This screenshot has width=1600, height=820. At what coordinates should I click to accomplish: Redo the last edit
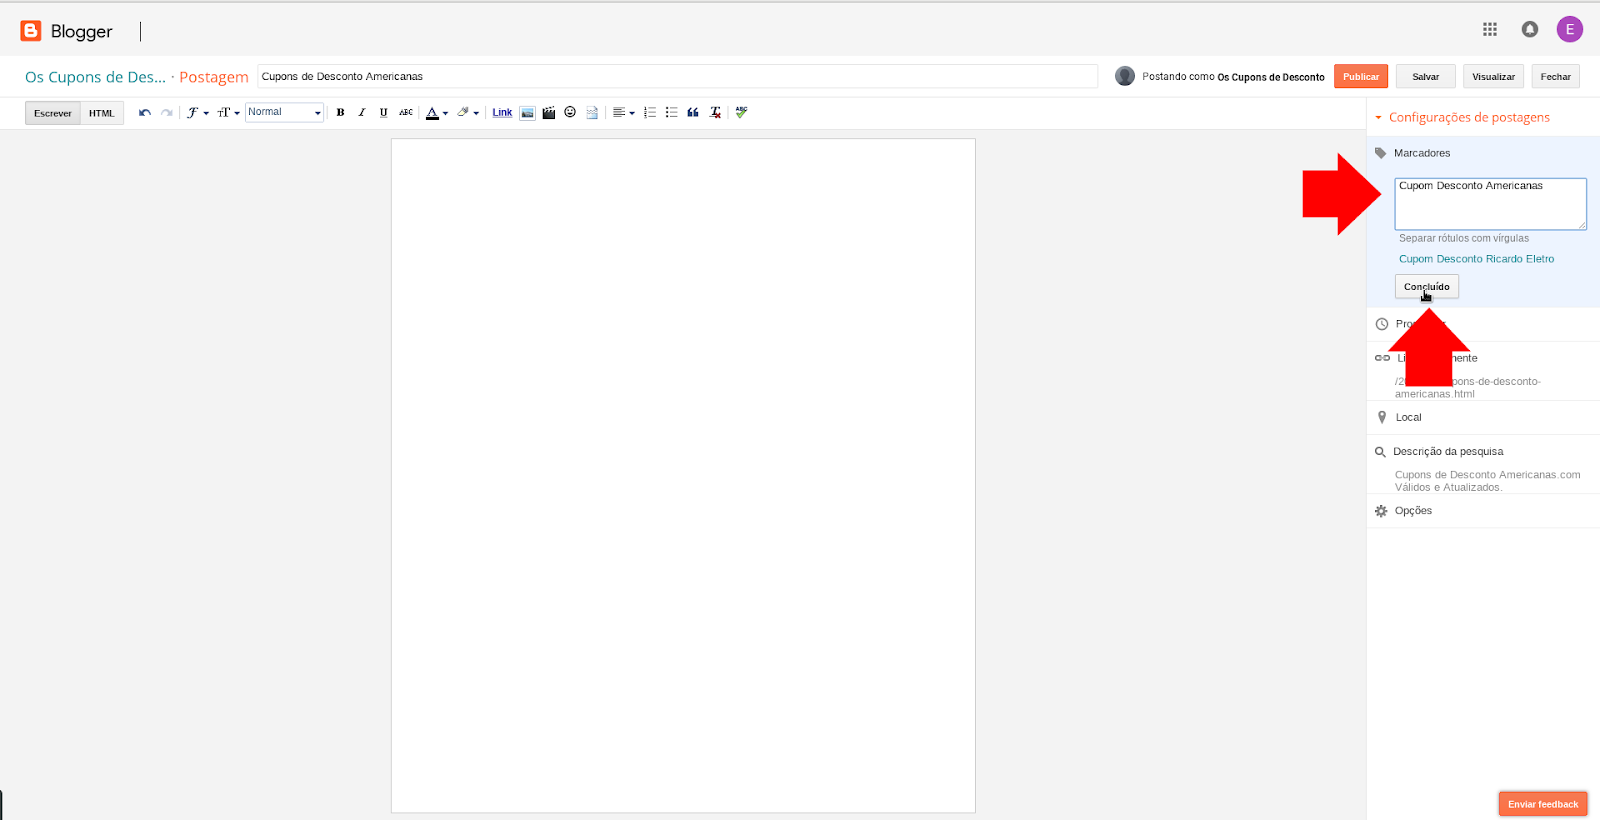pos(167,113)
